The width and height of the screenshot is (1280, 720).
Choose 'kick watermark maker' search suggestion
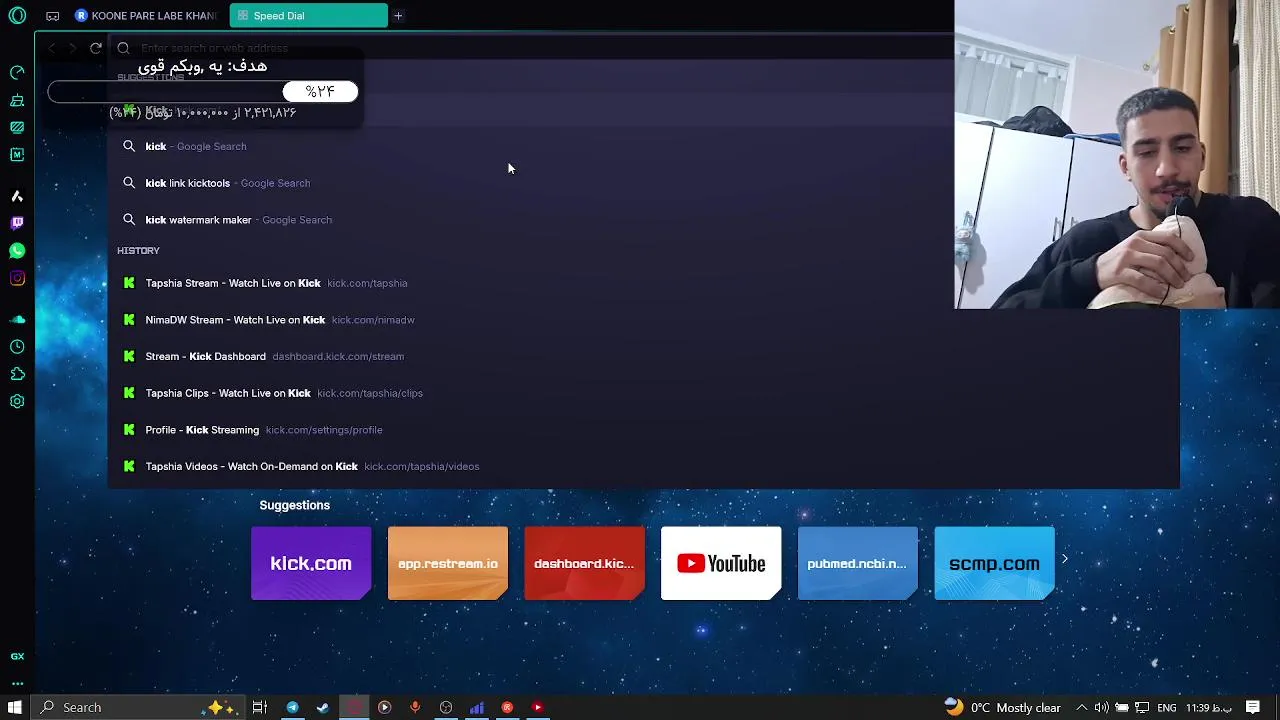click(x=643, y=220)
